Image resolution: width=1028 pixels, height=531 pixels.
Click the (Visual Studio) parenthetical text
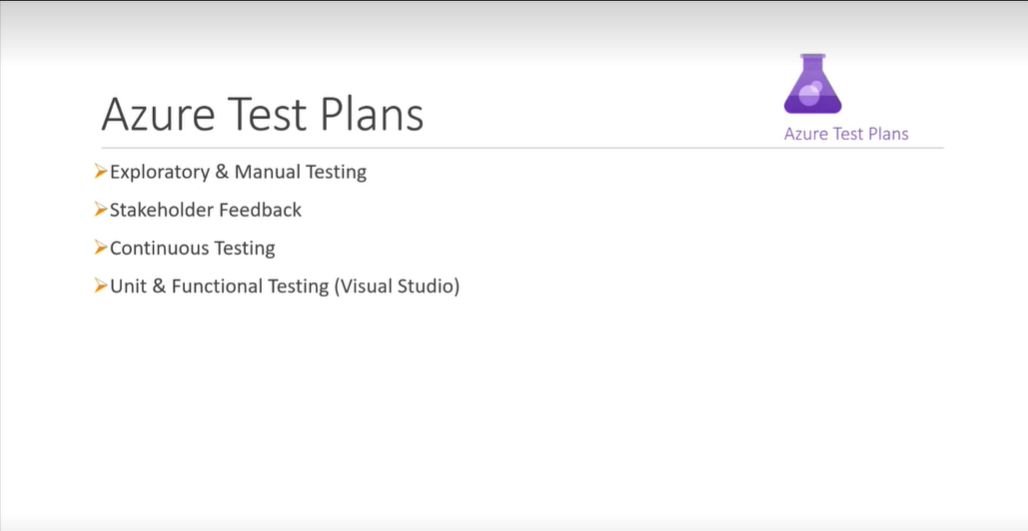pyautogui.click(x=397, y=286)
